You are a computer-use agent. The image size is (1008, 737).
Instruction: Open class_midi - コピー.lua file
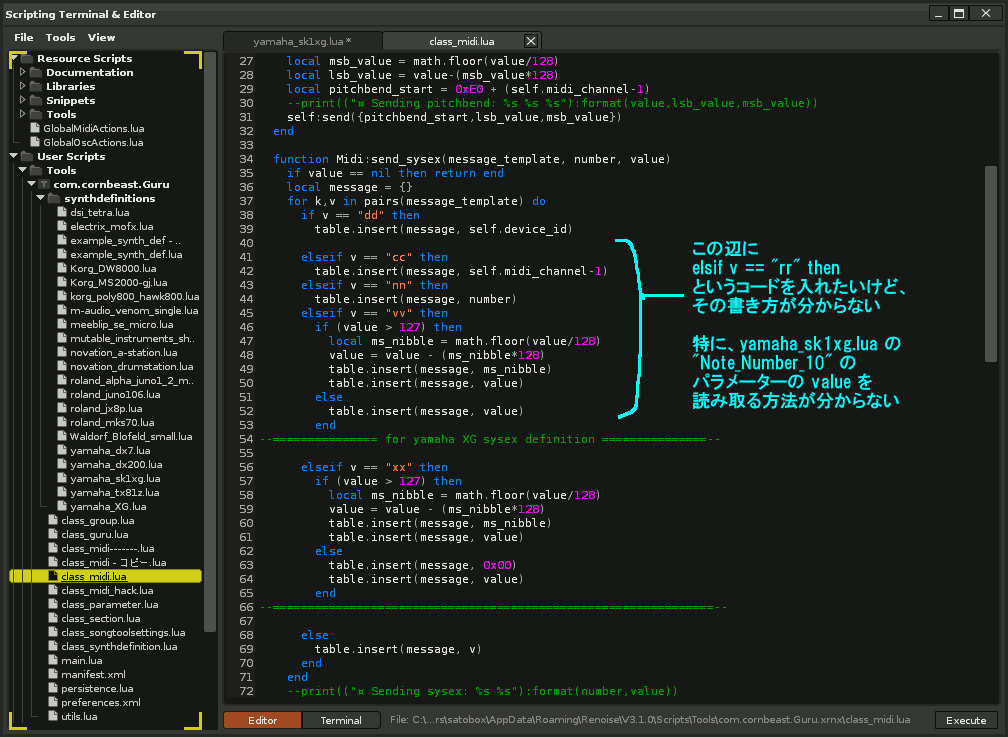(x=113, y=563)
